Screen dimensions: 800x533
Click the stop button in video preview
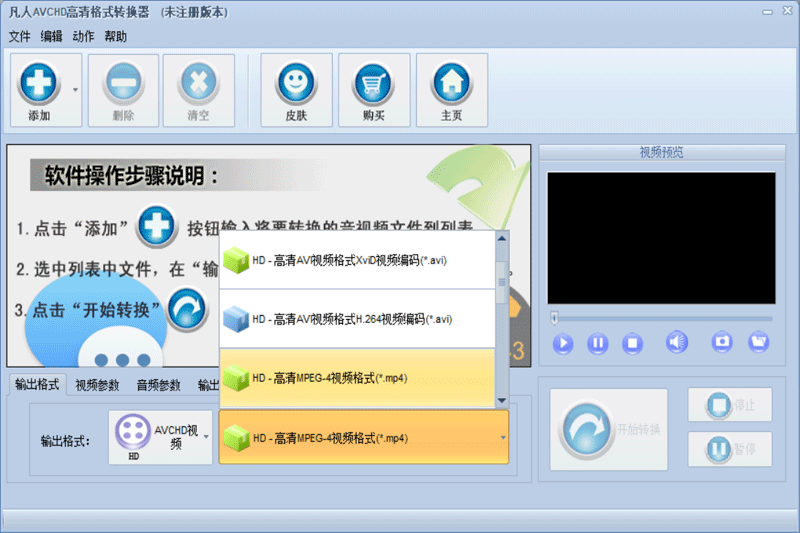pos(632,343)
